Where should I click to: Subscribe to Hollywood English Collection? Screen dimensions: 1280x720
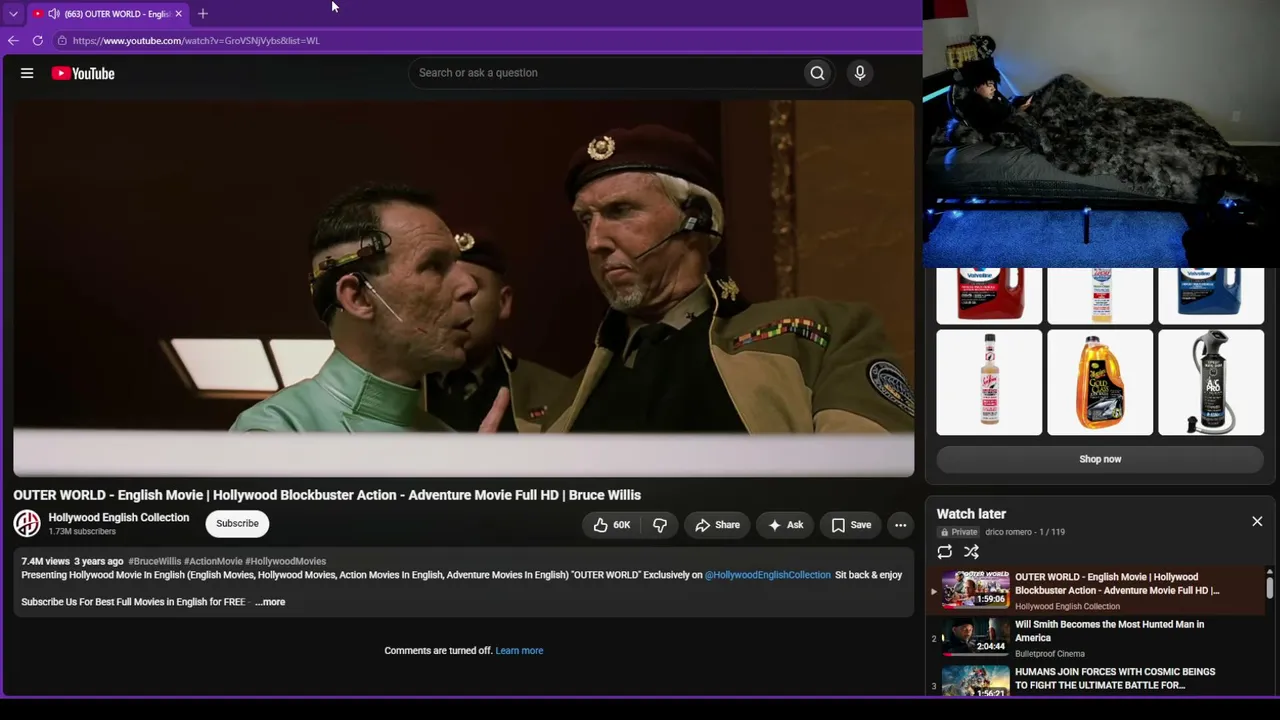(237, 524)
